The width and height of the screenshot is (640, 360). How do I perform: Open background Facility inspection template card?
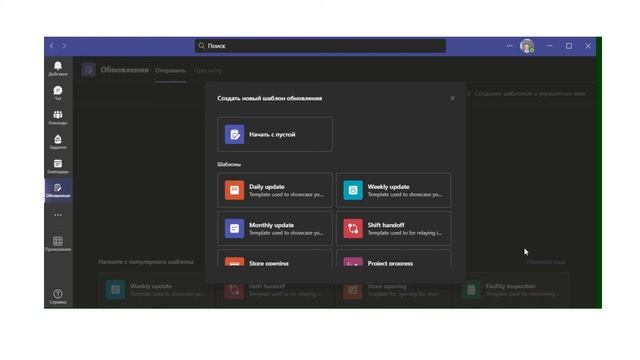[512, 289]
